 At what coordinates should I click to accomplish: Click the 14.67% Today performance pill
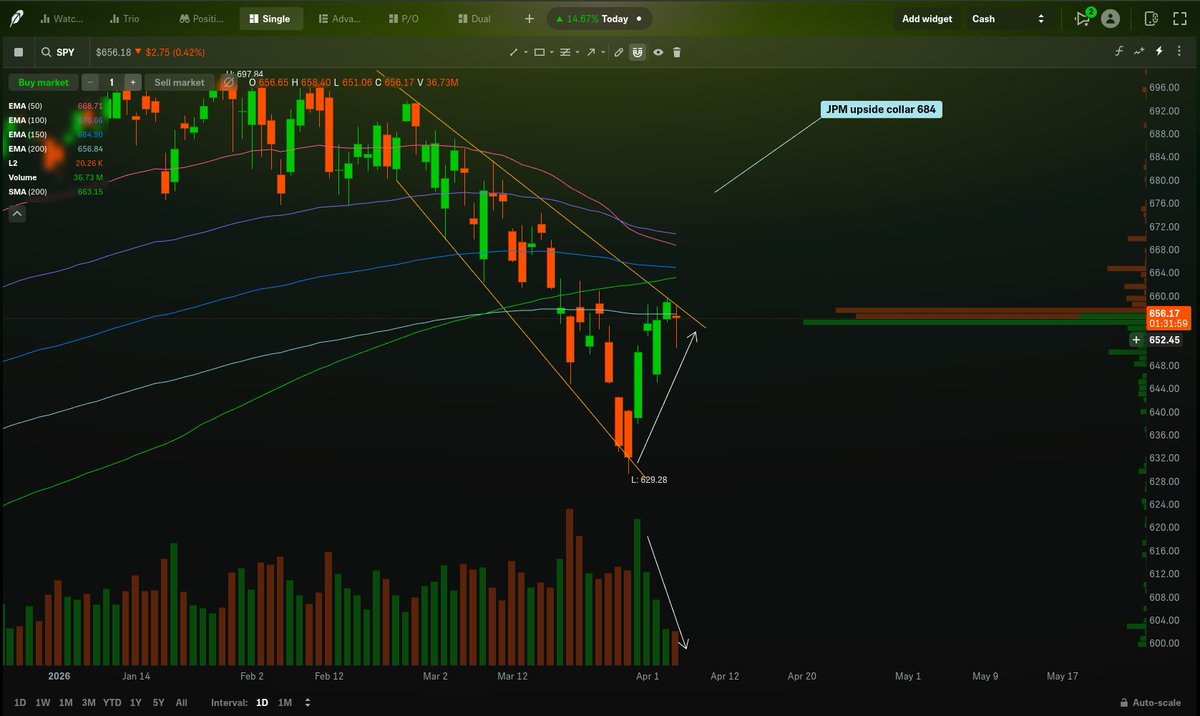[x=599, y=18]
